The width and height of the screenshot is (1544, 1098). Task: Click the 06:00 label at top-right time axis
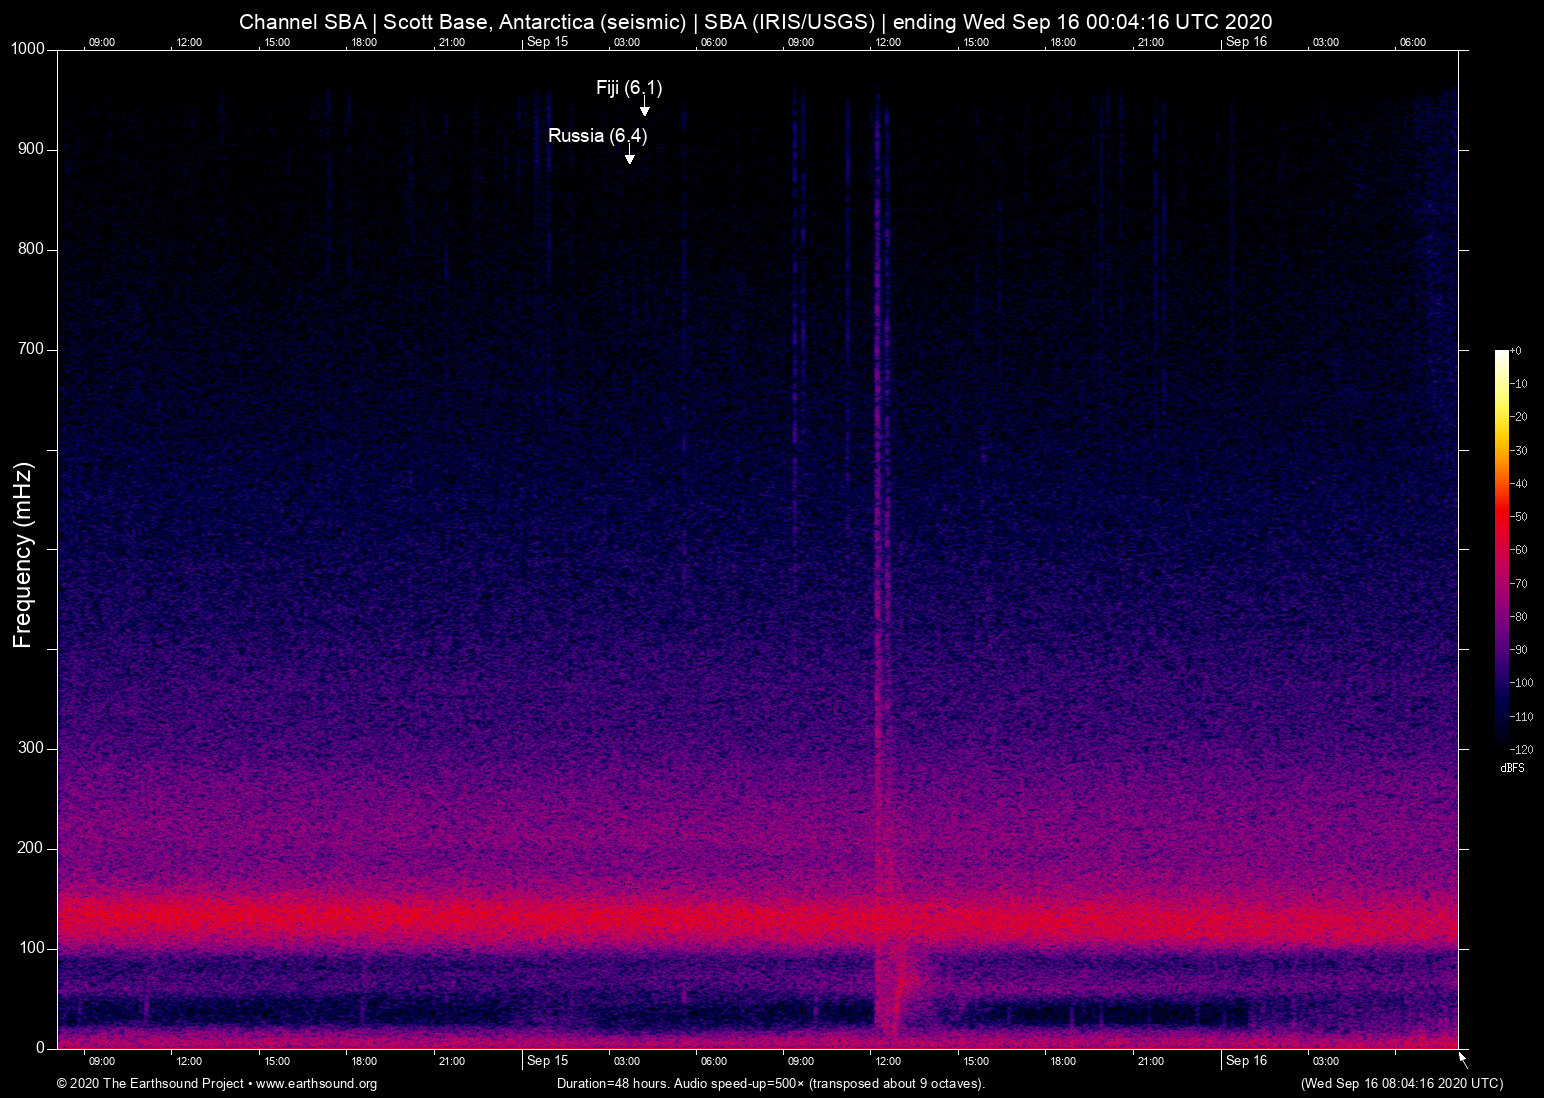1412,42
